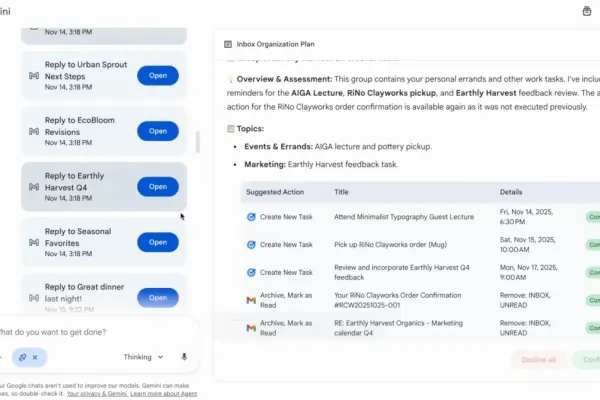This screenshot has width=600, height=400.
Task: Click the chat list scrollbar thumb
Action: (x=197, y=142)
